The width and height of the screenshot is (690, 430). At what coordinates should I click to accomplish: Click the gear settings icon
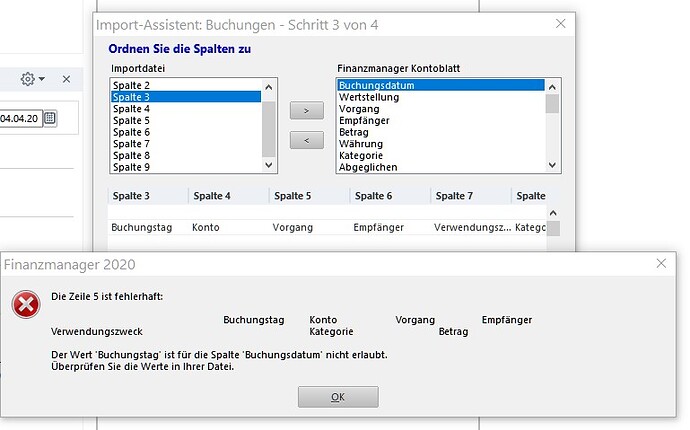27,79
